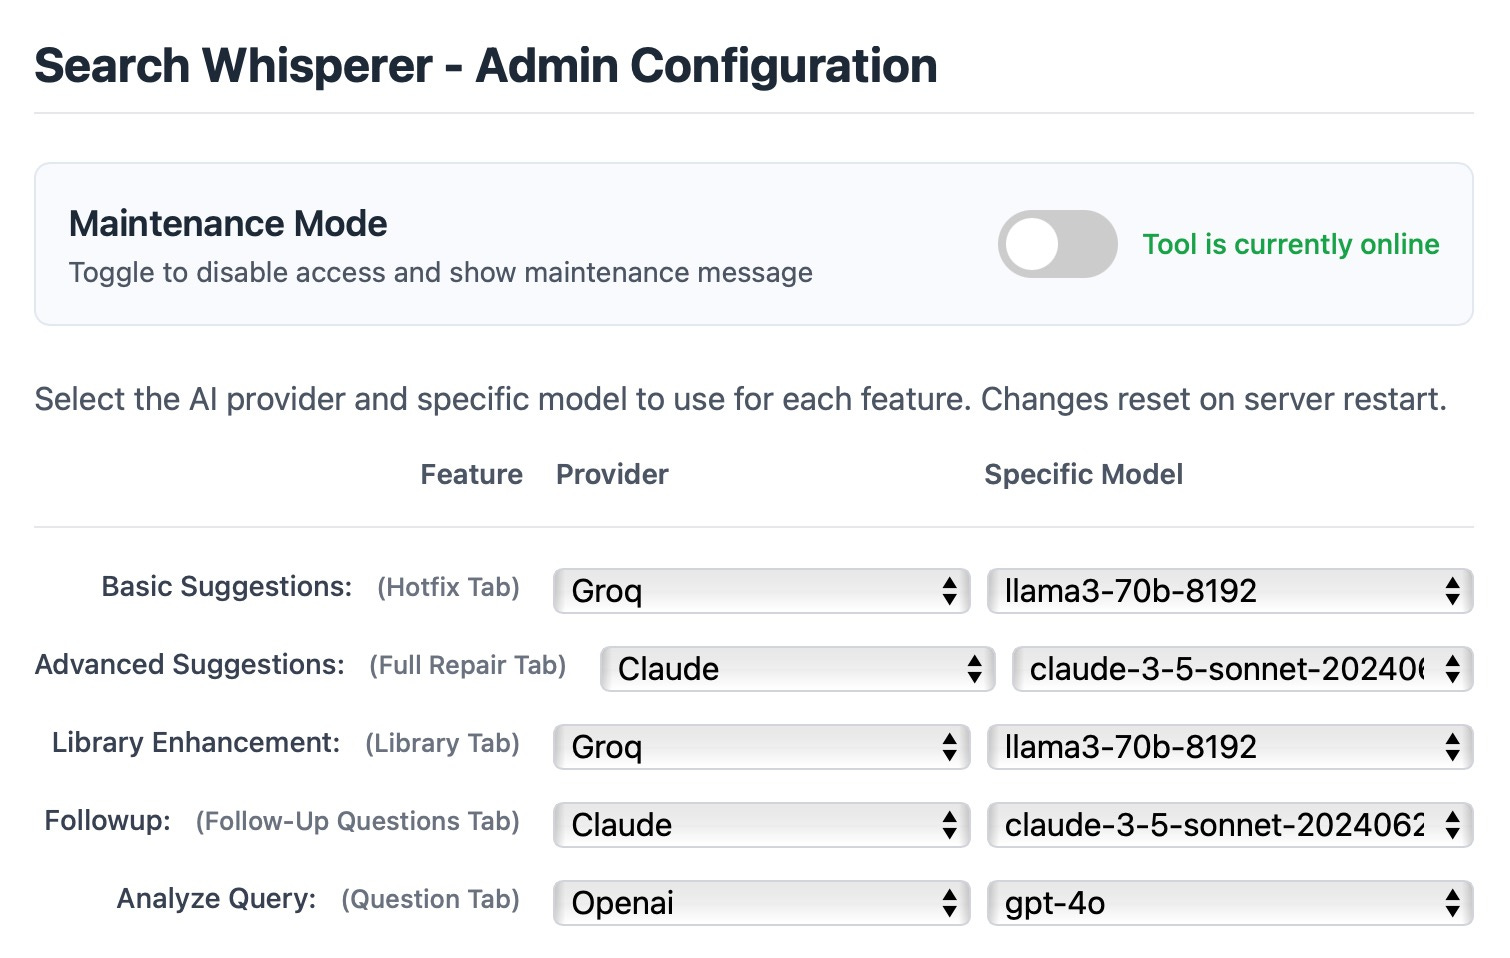Open the Followup provider dropdown showing Claude
This screenshot has height=958, width=1510.
(760, 824)
